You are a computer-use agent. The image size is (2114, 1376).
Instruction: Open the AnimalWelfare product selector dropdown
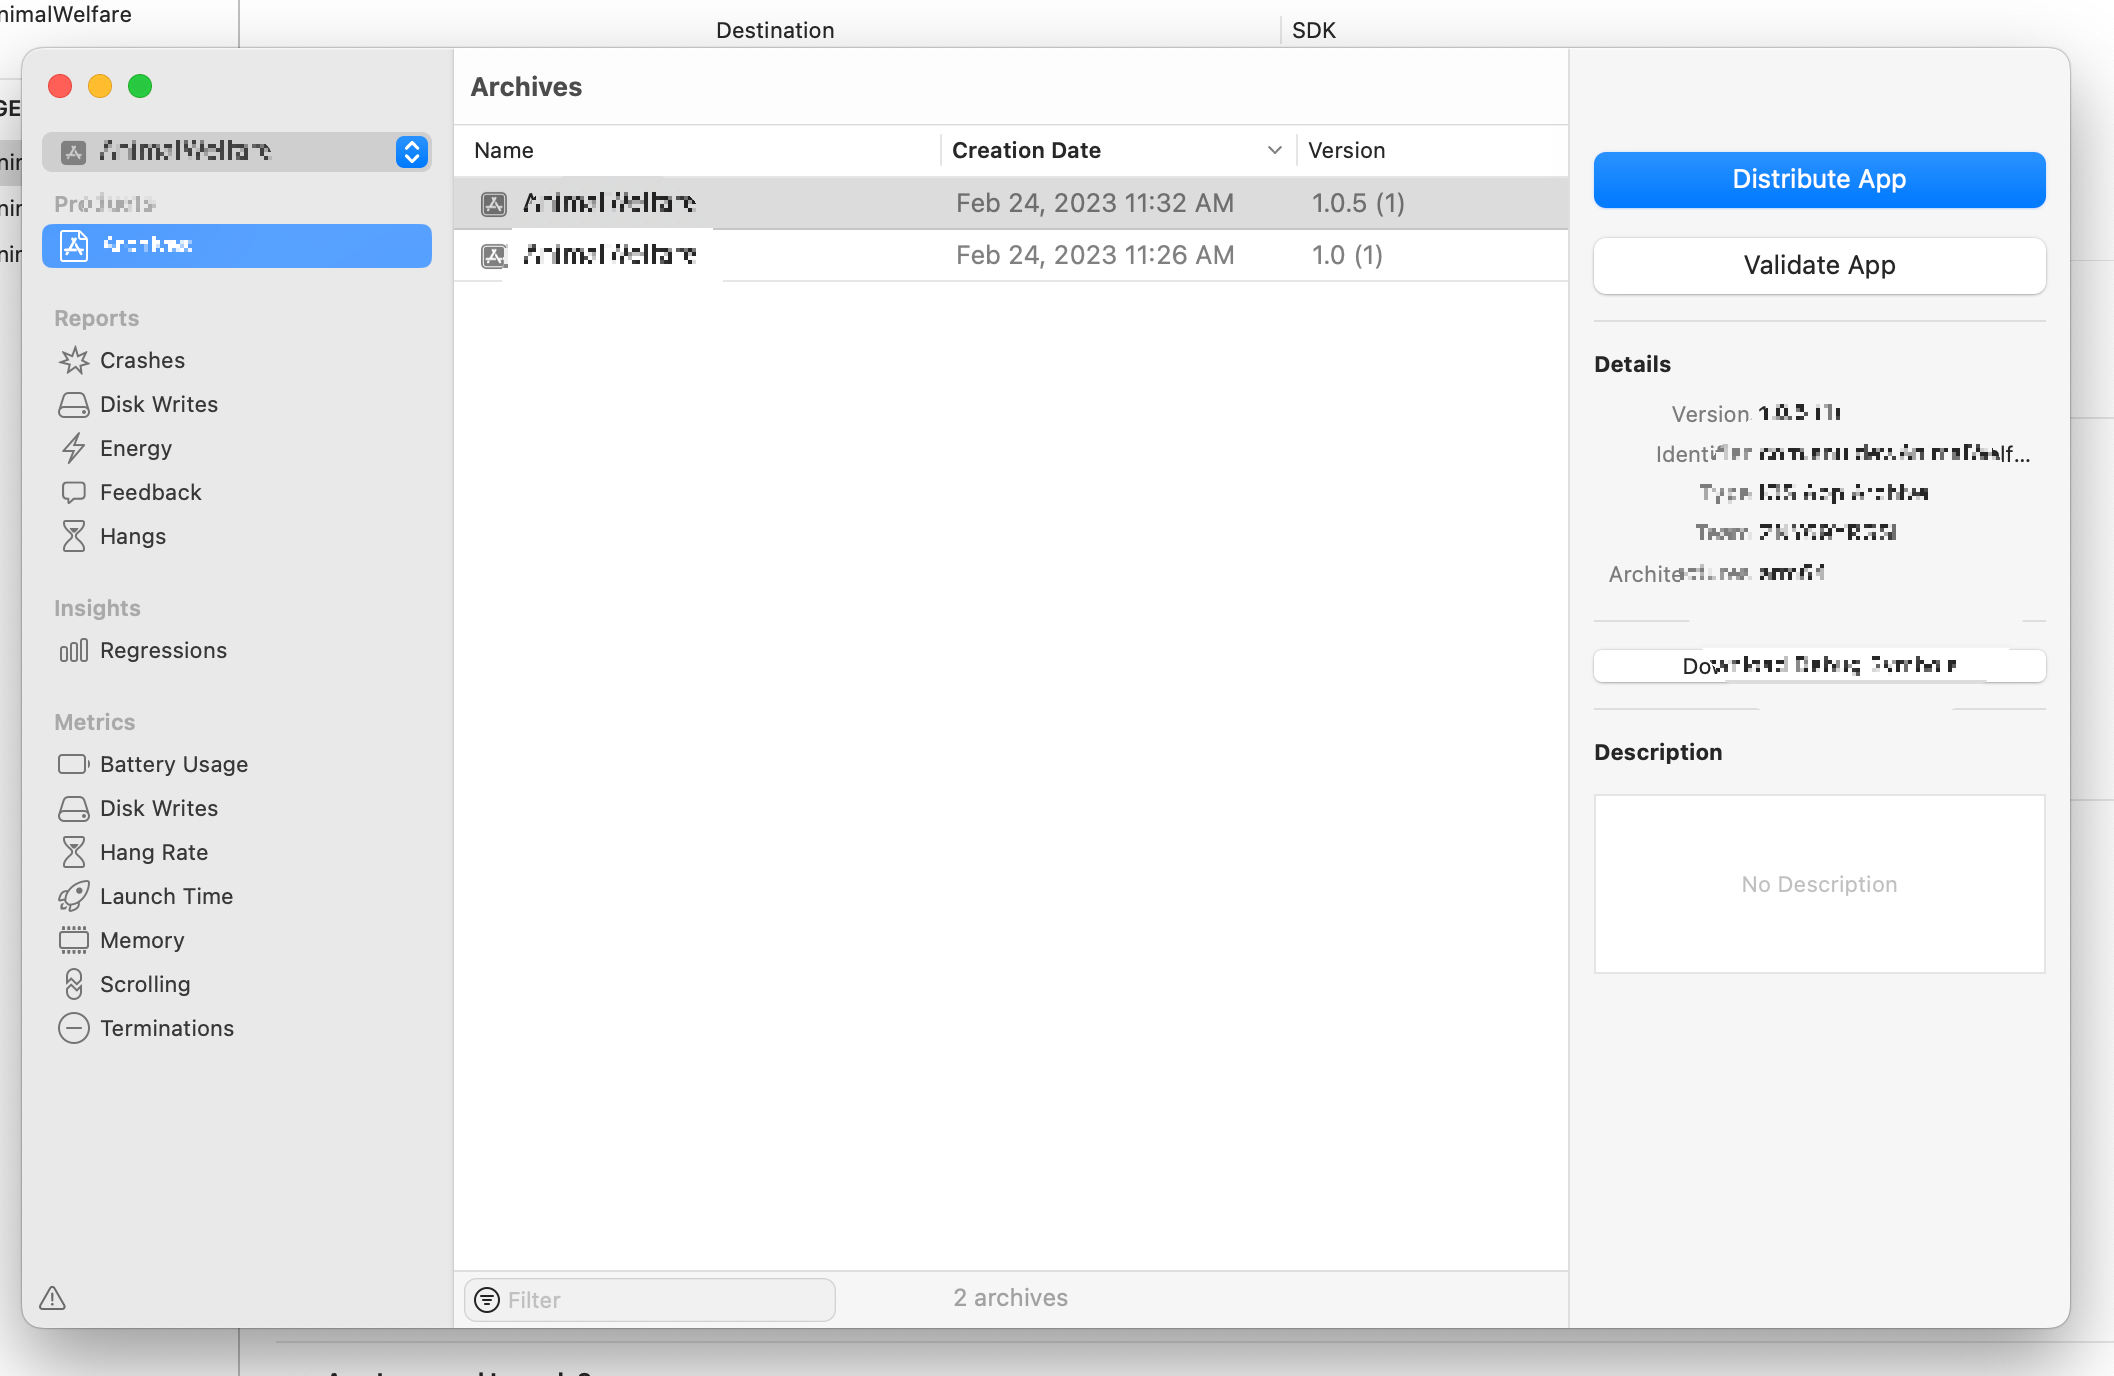(x=411, y=151)
